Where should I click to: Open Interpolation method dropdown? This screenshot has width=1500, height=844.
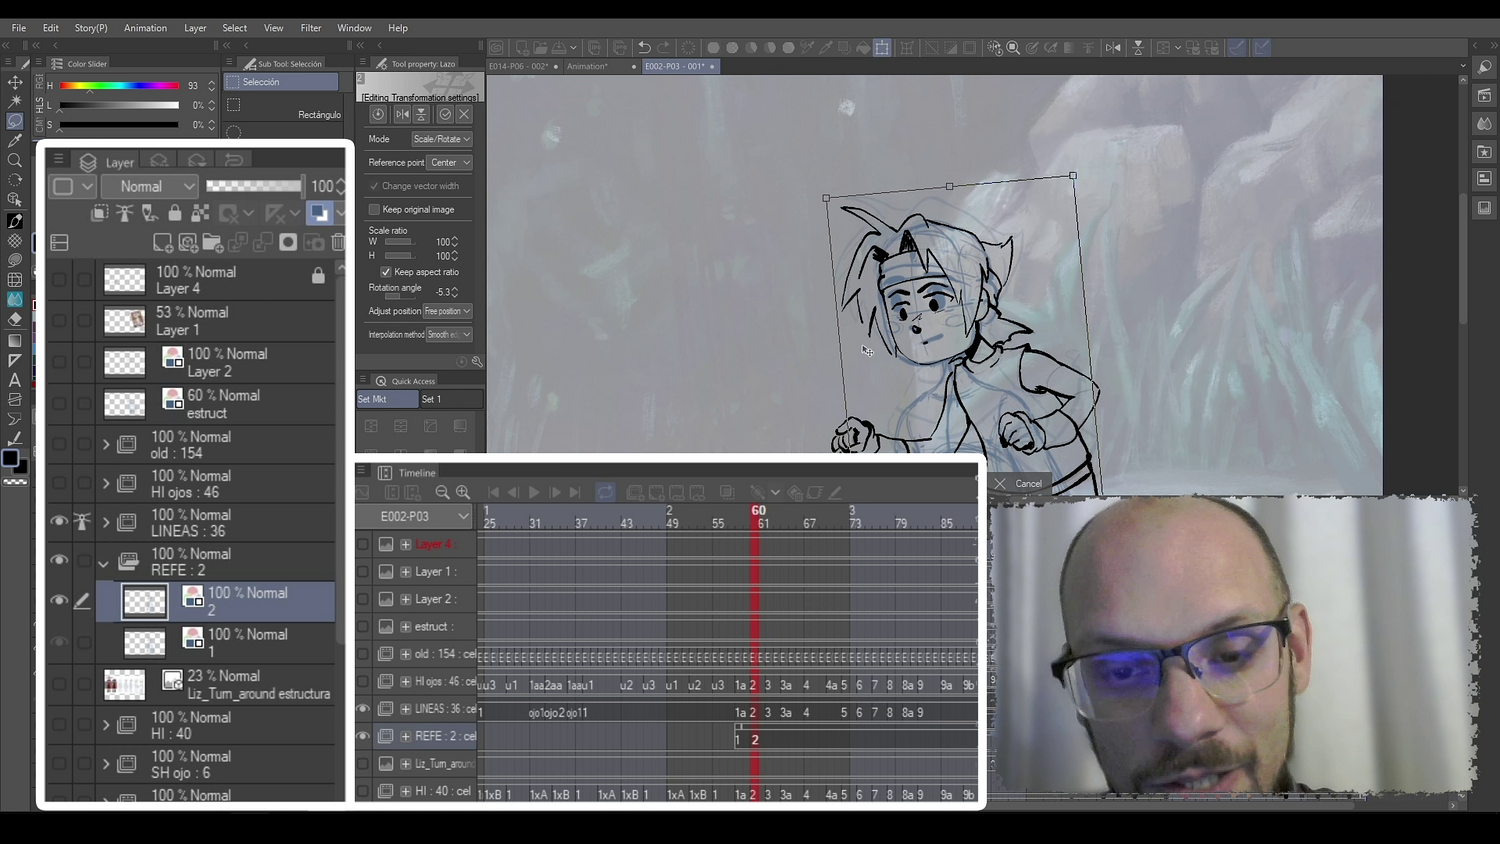tap(449, 334)
